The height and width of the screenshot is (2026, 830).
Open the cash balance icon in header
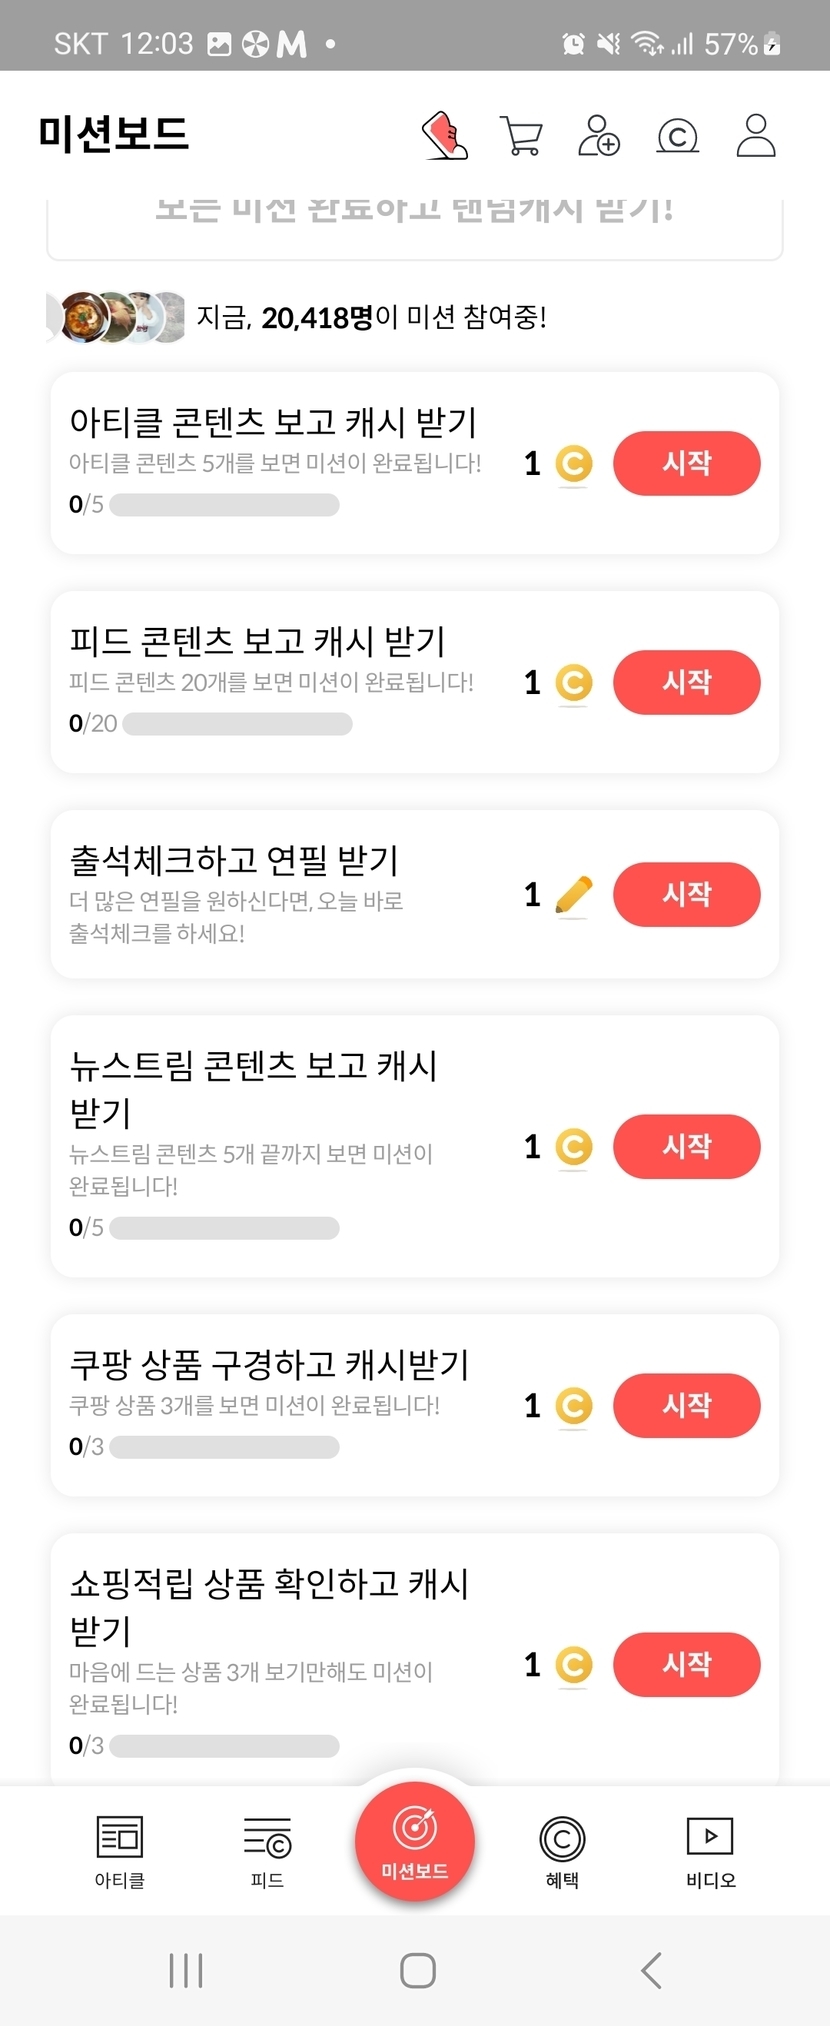coord(677,136)
